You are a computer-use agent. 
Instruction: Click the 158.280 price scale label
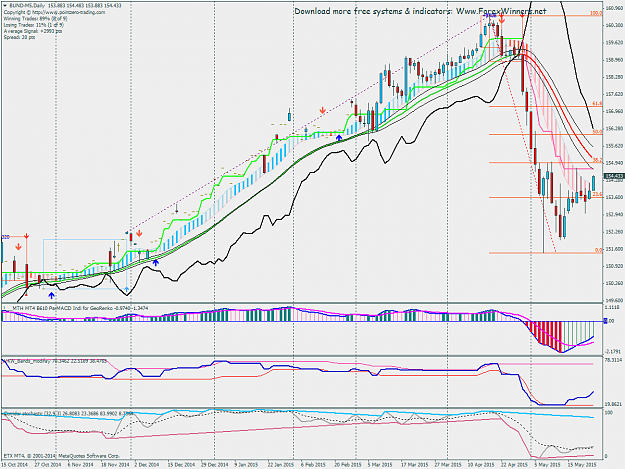[x=614, y=77]
